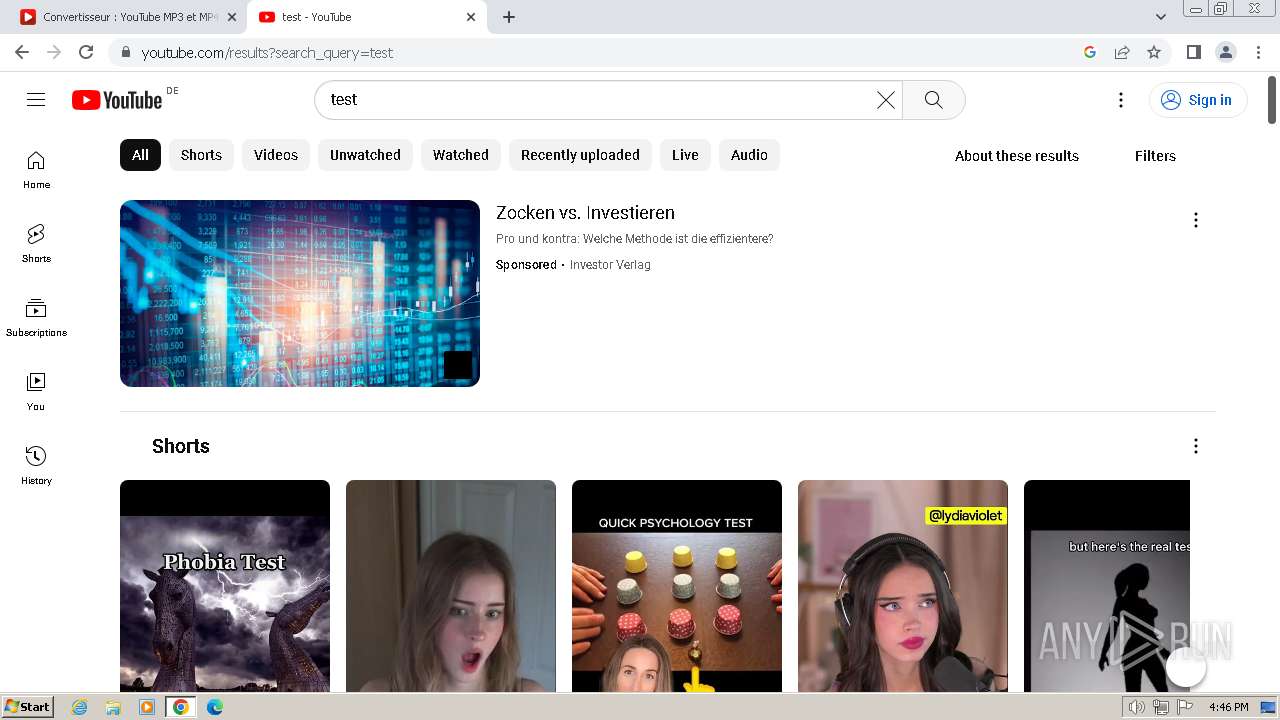Filter results by Live chip
This screenshot has width=1280, height=720.
tap(685, 155)
